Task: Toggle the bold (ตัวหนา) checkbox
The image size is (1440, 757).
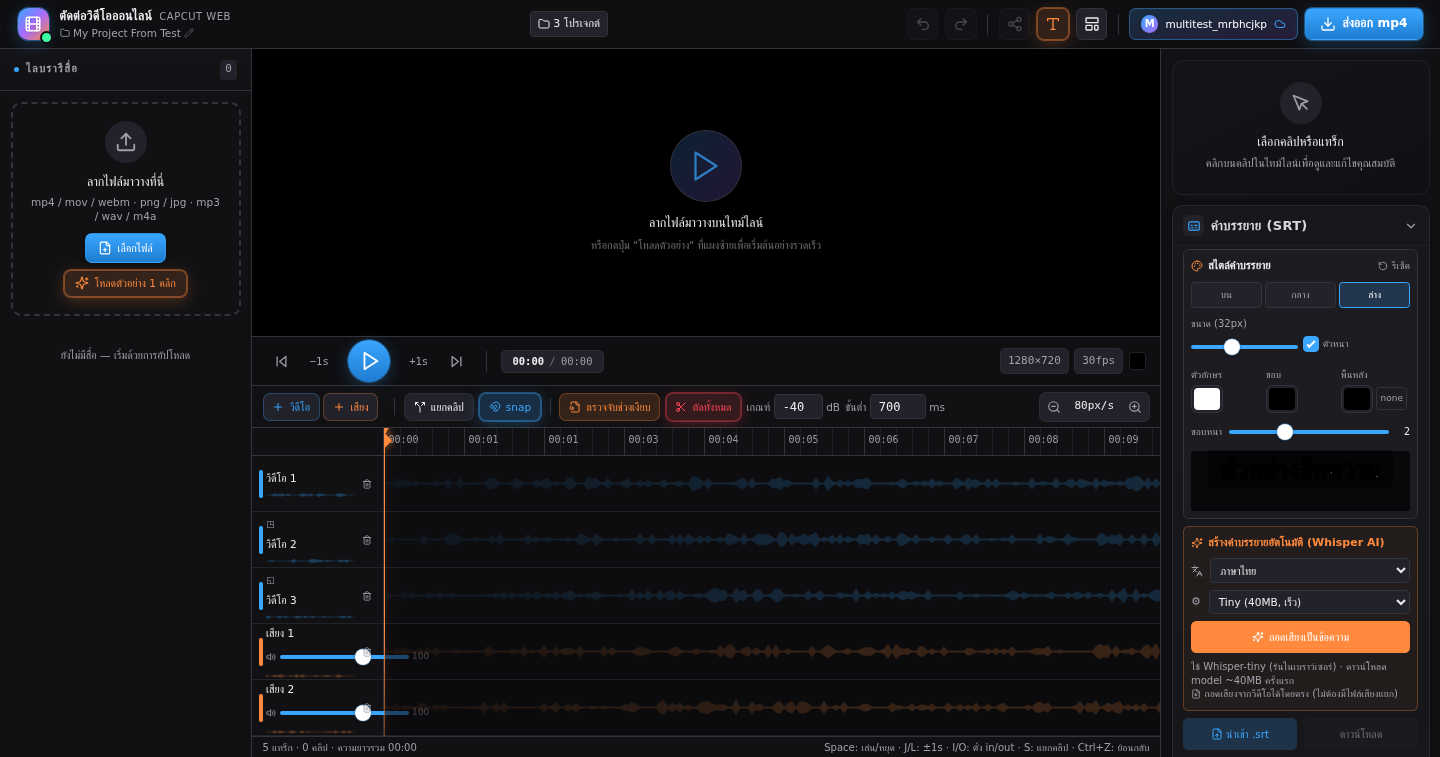Action: [1311, 344]
